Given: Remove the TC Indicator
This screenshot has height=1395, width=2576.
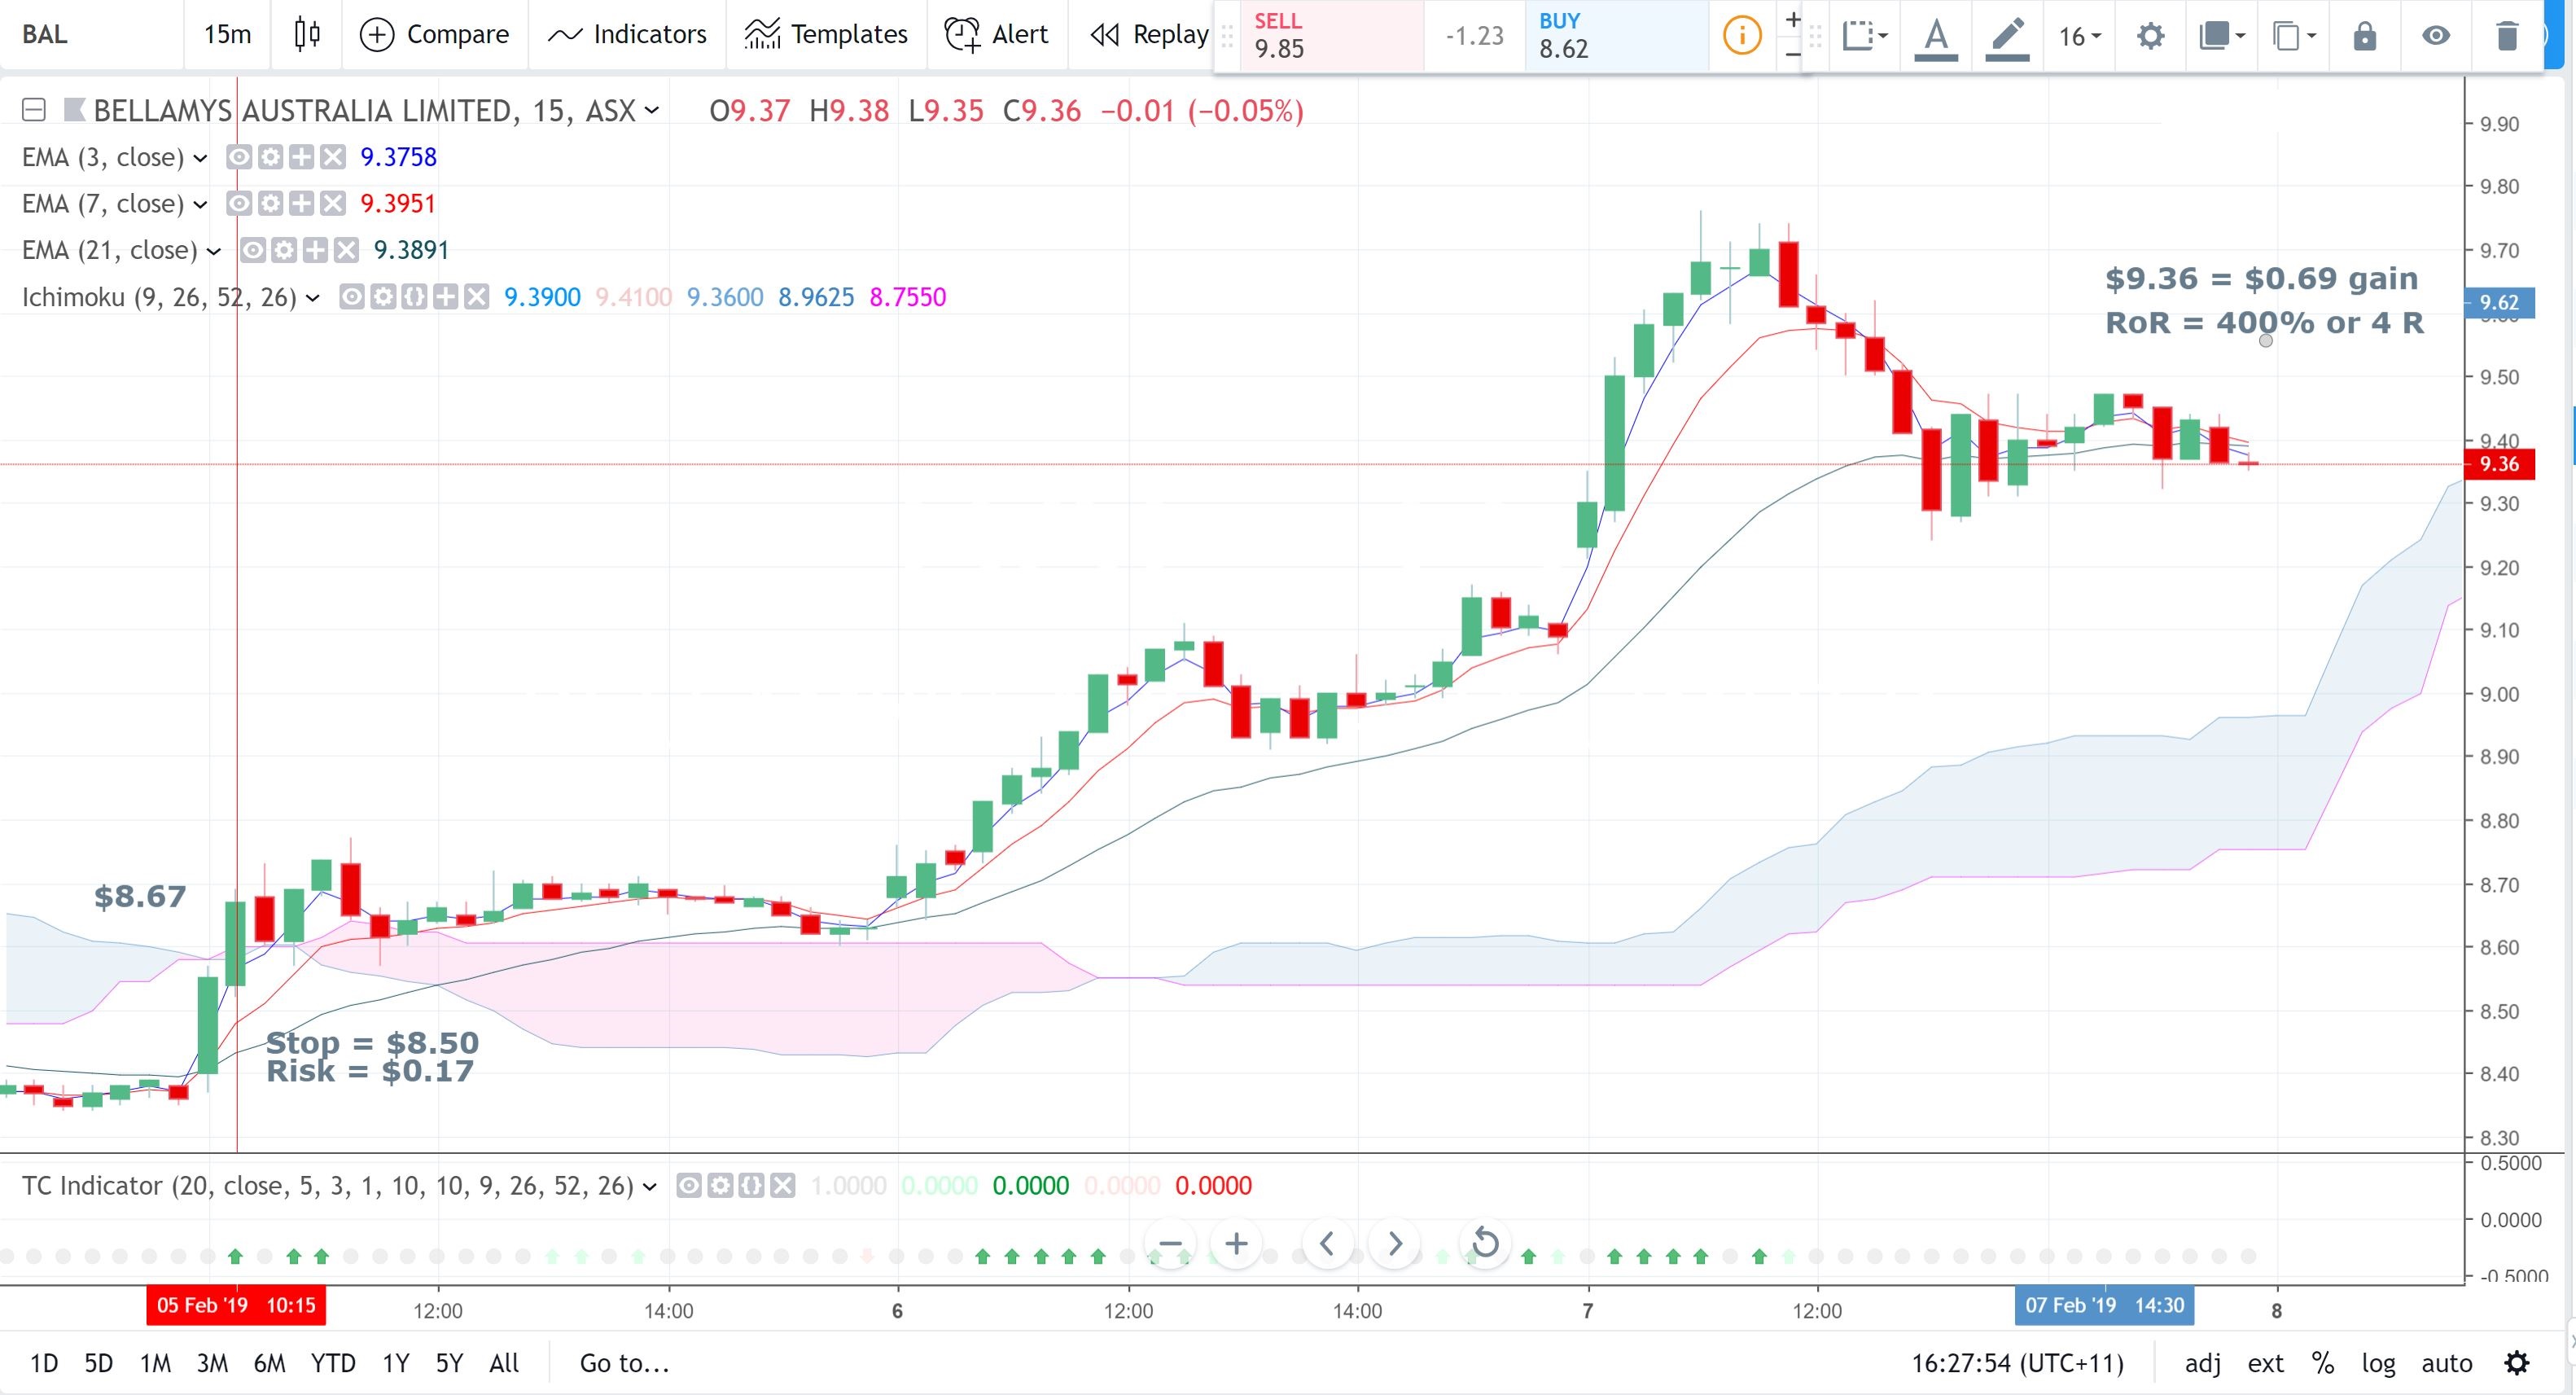Looking at the screenshot, I should pos(783,1186).
